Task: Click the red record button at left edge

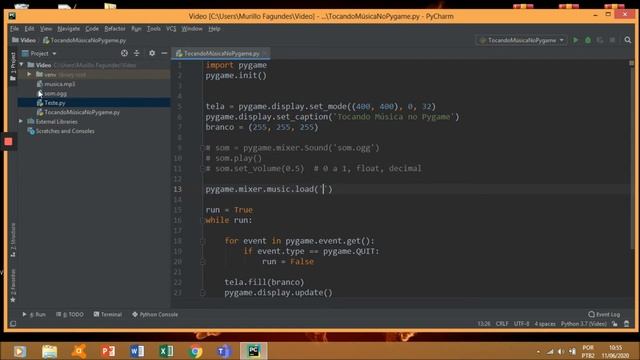Action: [8, 142]
